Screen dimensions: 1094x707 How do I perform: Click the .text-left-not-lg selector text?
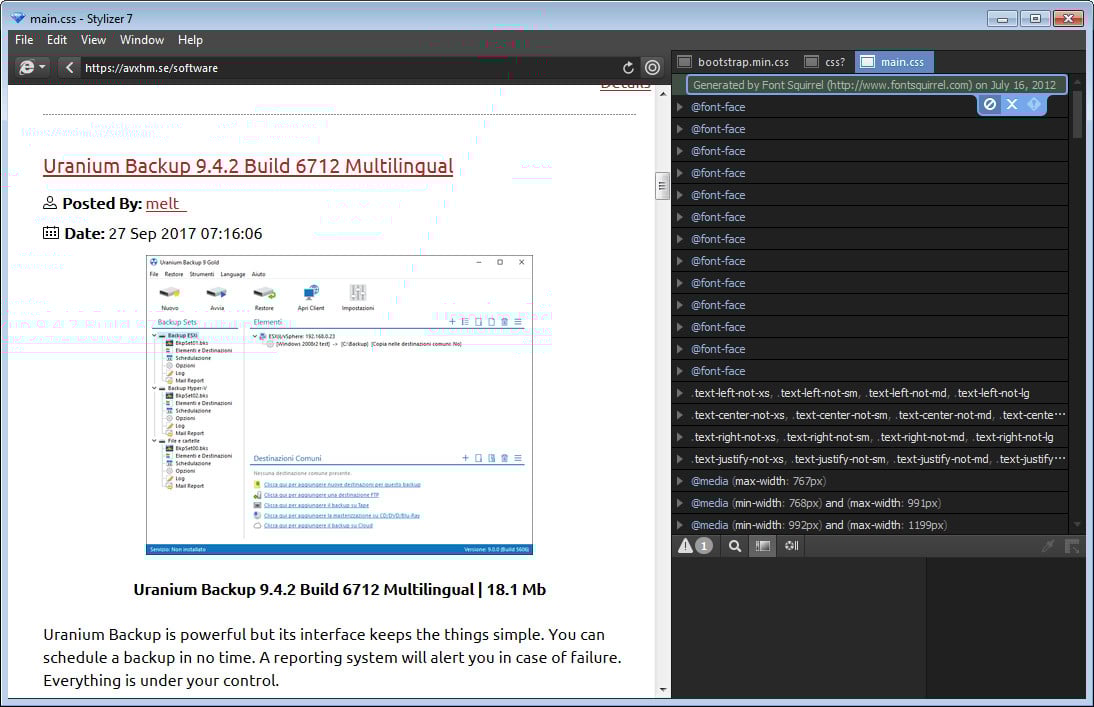(994, 393)
